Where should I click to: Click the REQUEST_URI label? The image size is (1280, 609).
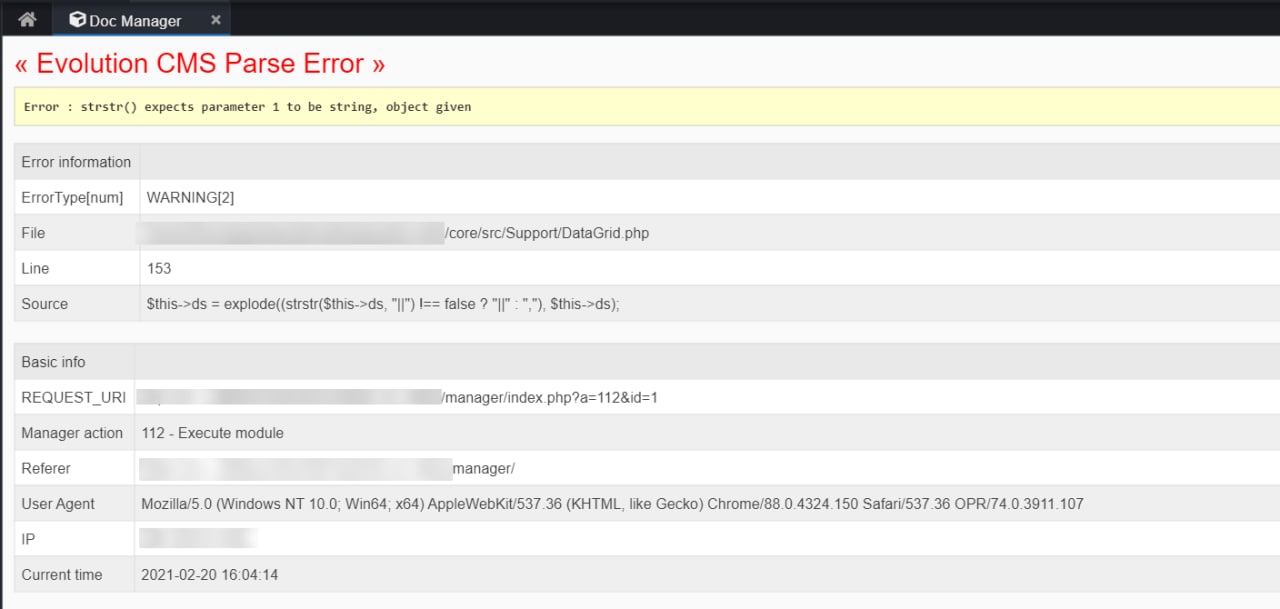click(74, 397)
